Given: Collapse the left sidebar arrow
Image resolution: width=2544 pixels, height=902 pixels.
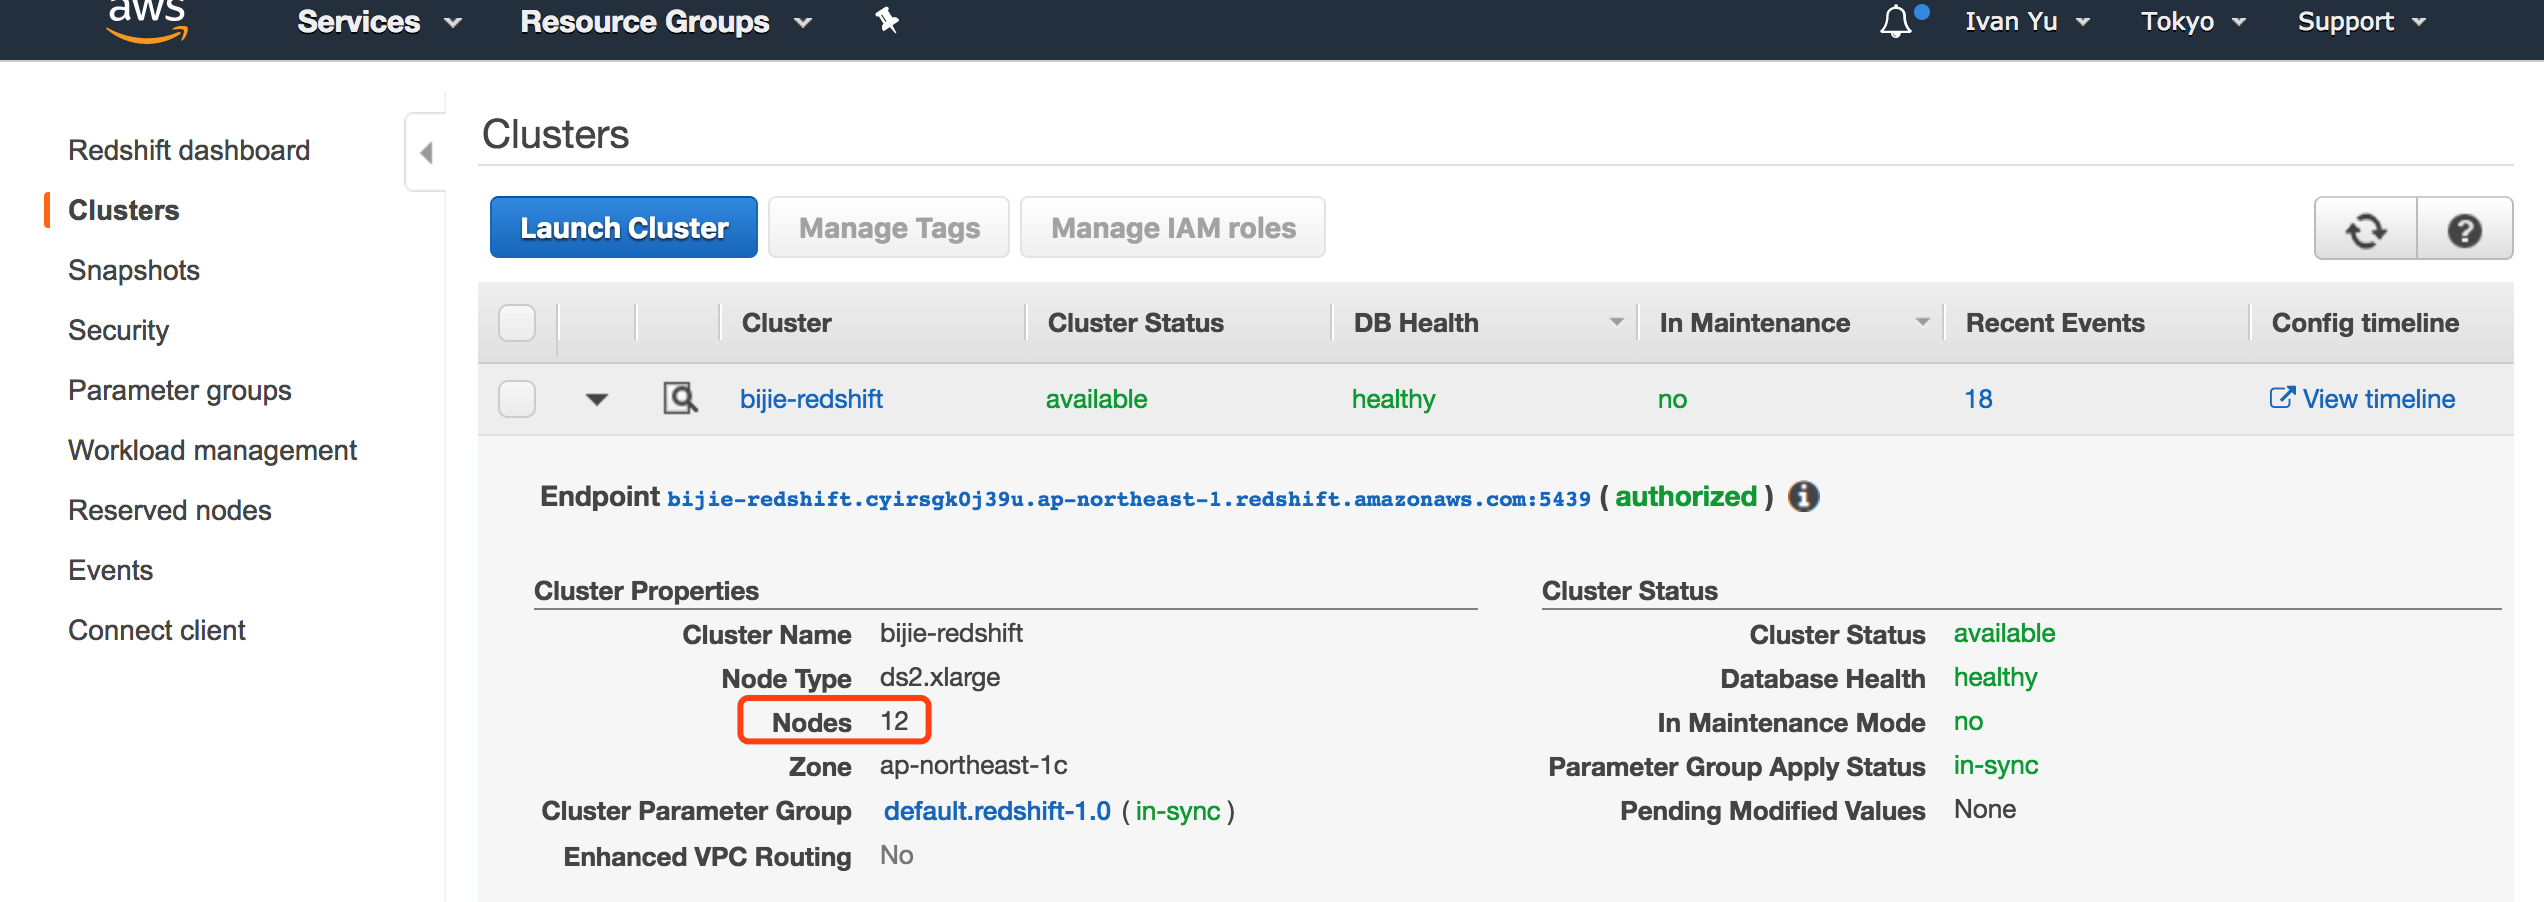Looking at the screenshot, I should 426,152.
